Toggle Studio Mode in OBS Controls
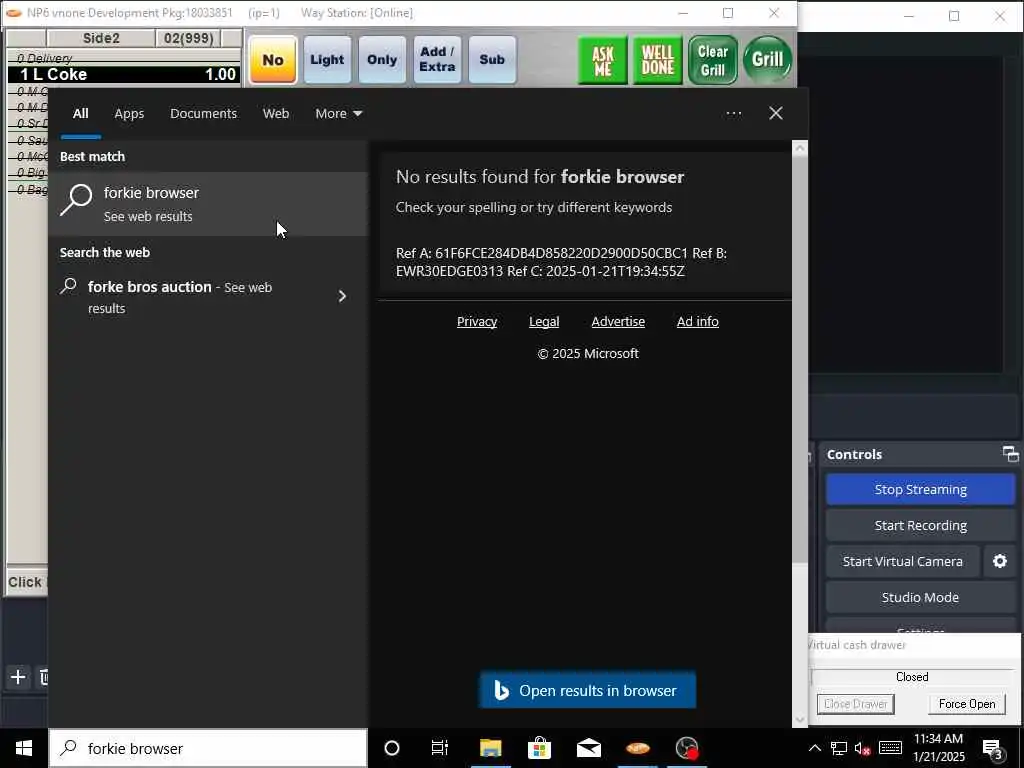The height and width of the screenshot is (768, 1024). (x=920, y=598)
